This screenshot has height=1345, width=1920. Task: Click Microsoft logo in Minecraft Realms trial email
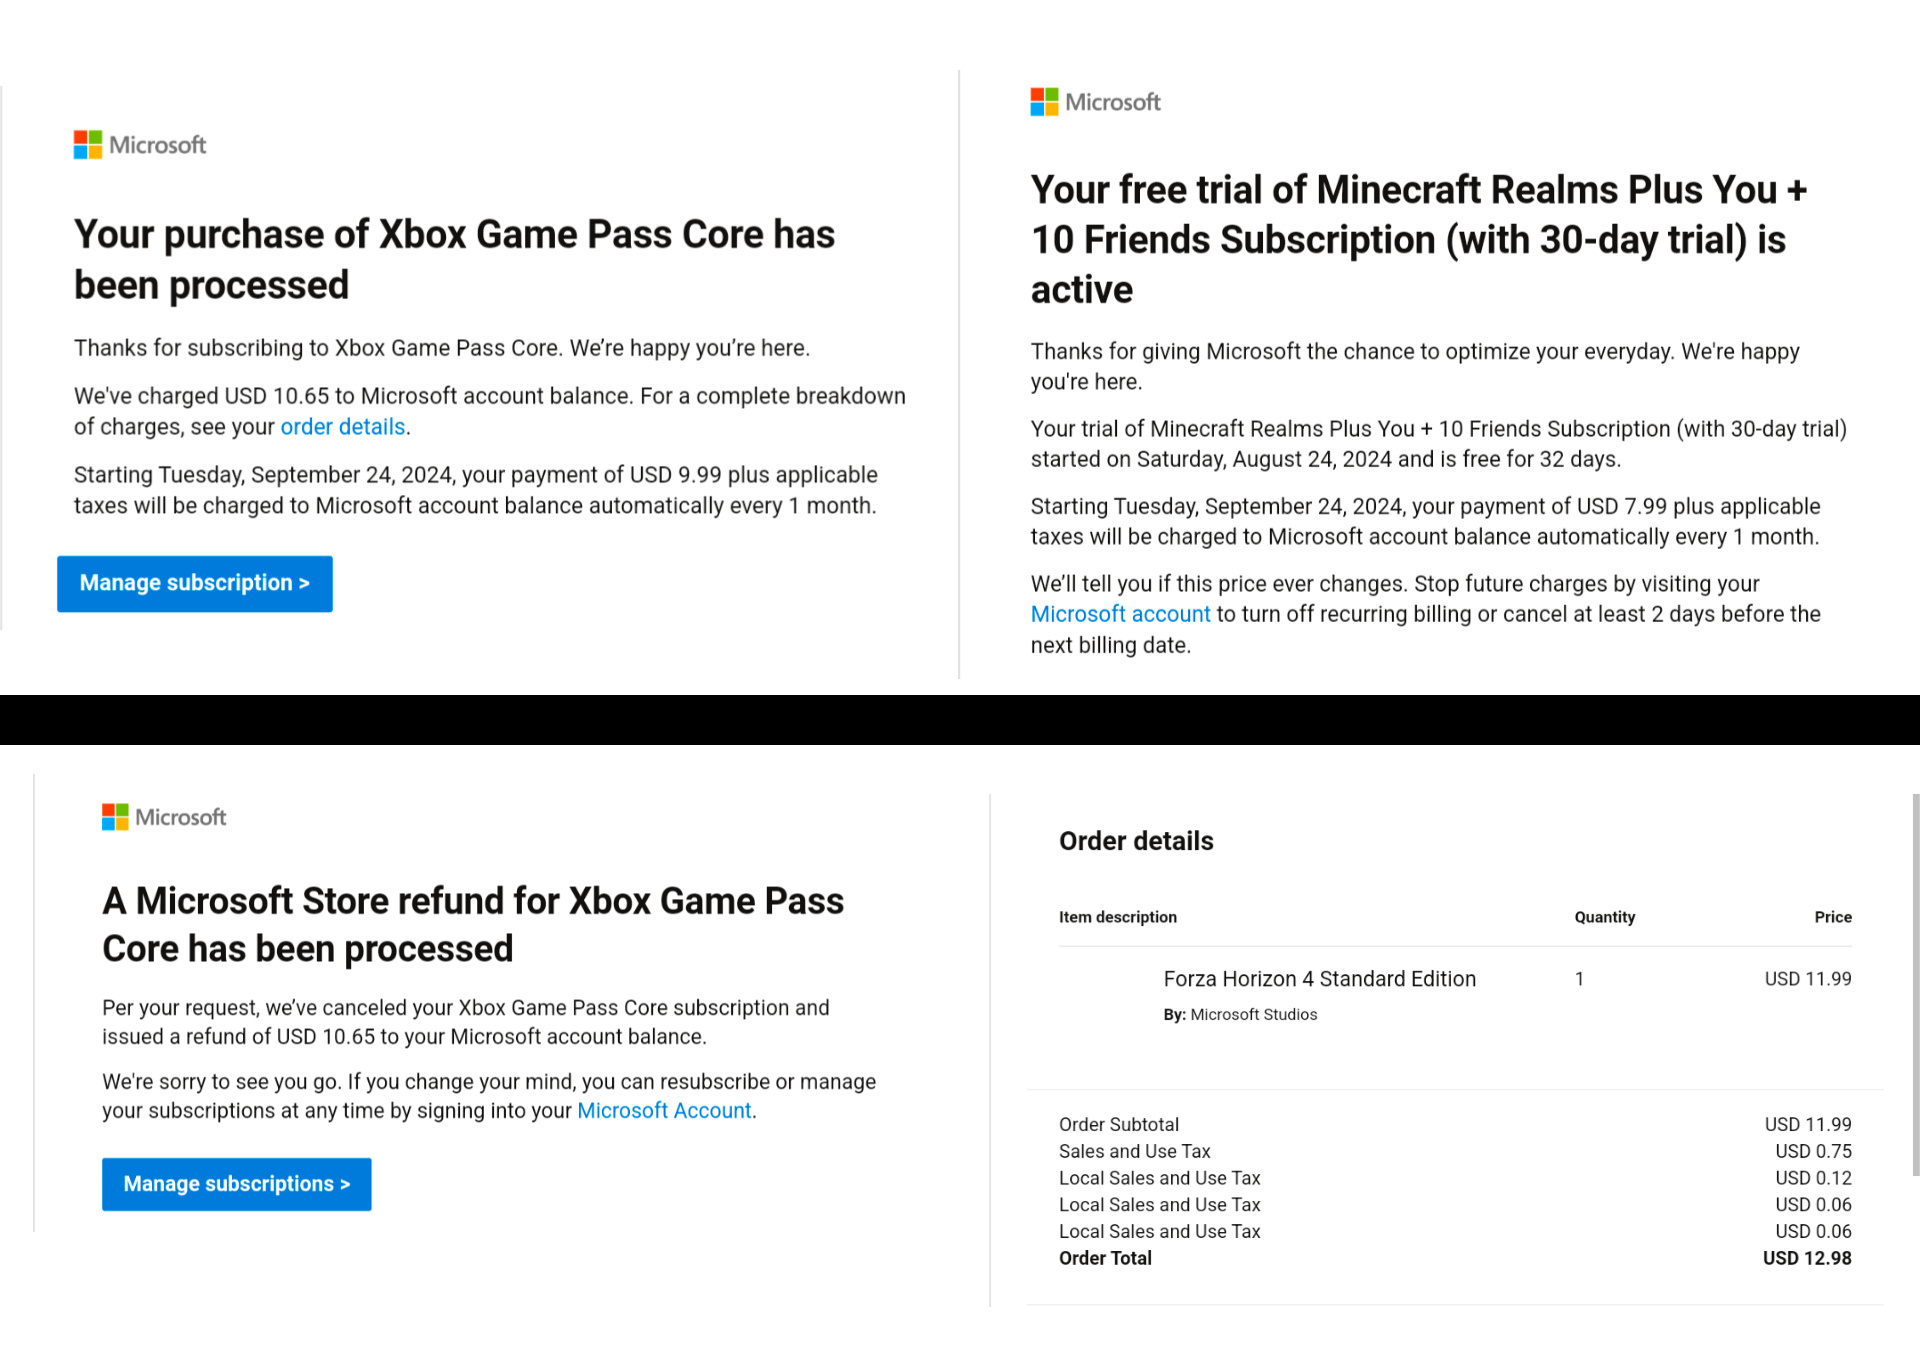click(x=1096, y=102)
